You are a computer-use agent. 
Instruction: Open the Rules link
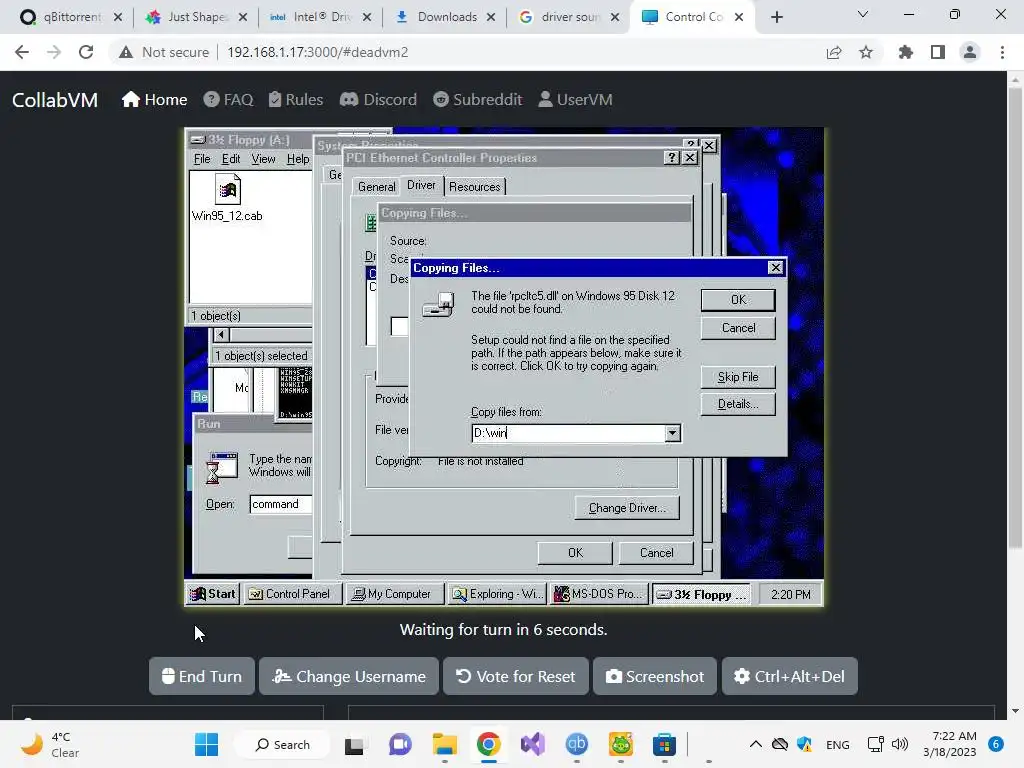point(296,100)
